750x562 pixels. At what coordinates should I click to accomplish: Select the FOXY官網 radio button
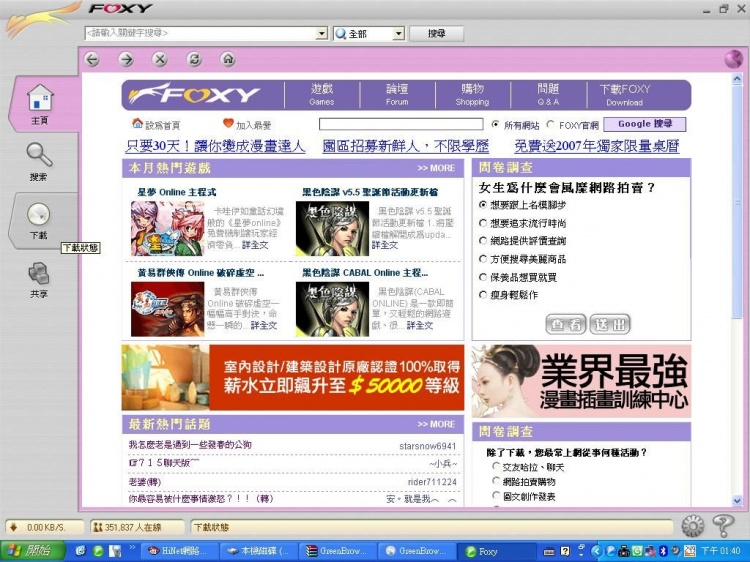pyautogui.click(x=551, y=125)
